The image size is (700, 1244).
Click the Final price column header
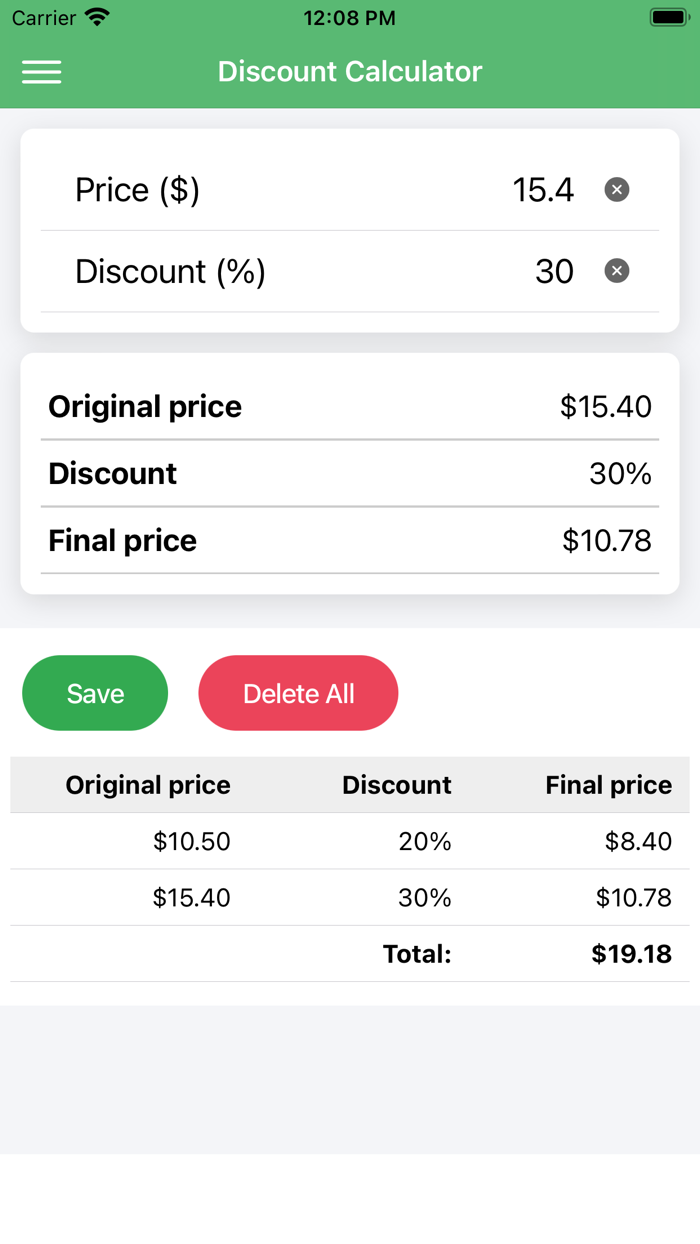(608, 785)
